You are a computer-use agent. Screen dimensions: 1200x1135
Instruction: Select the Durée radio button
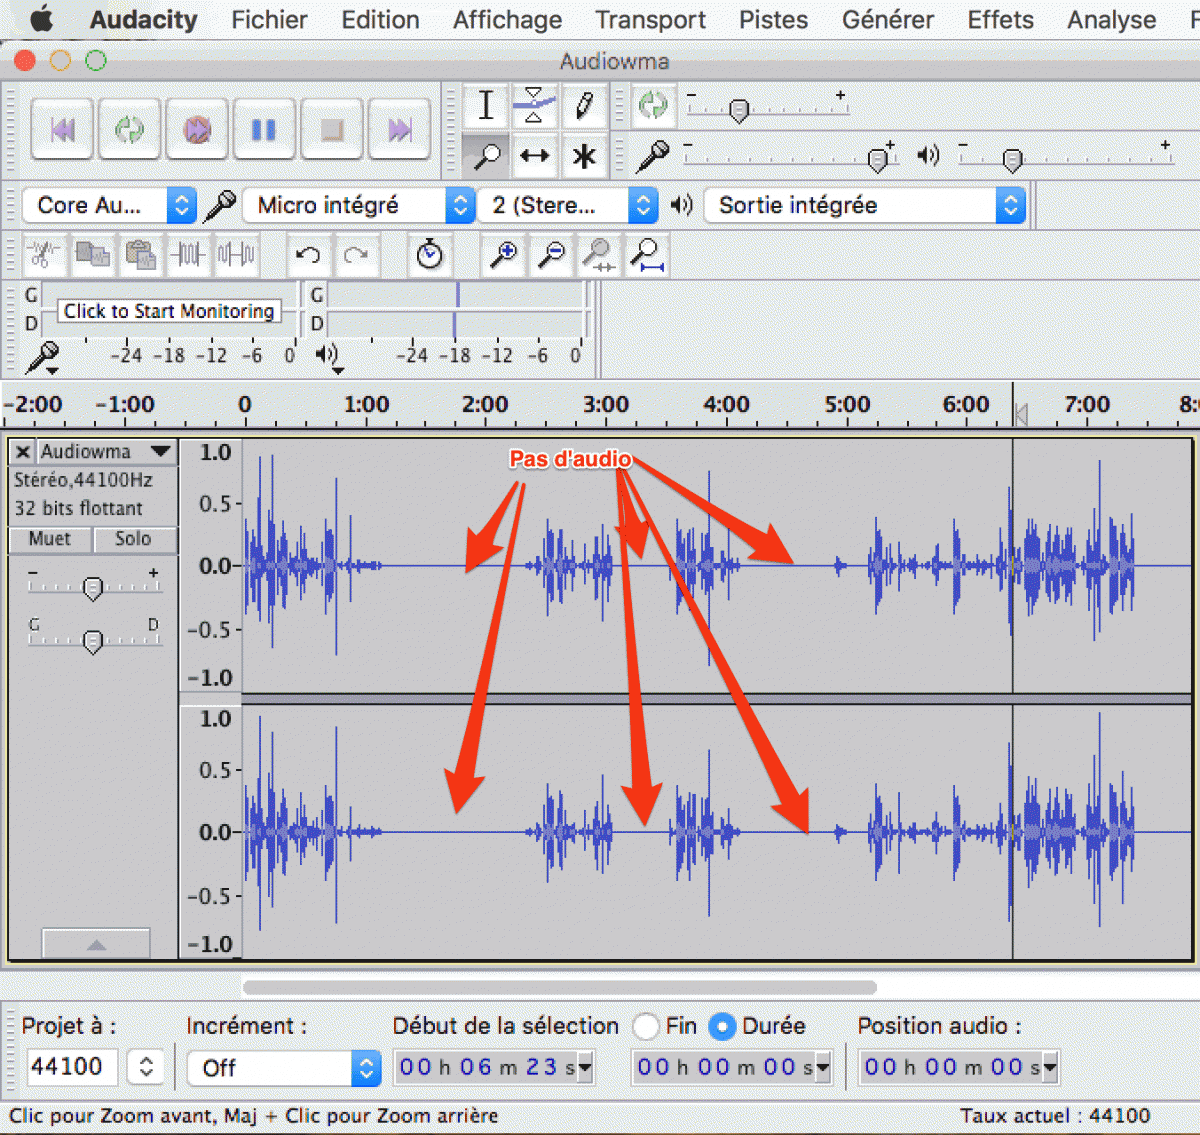(722, 1026)
